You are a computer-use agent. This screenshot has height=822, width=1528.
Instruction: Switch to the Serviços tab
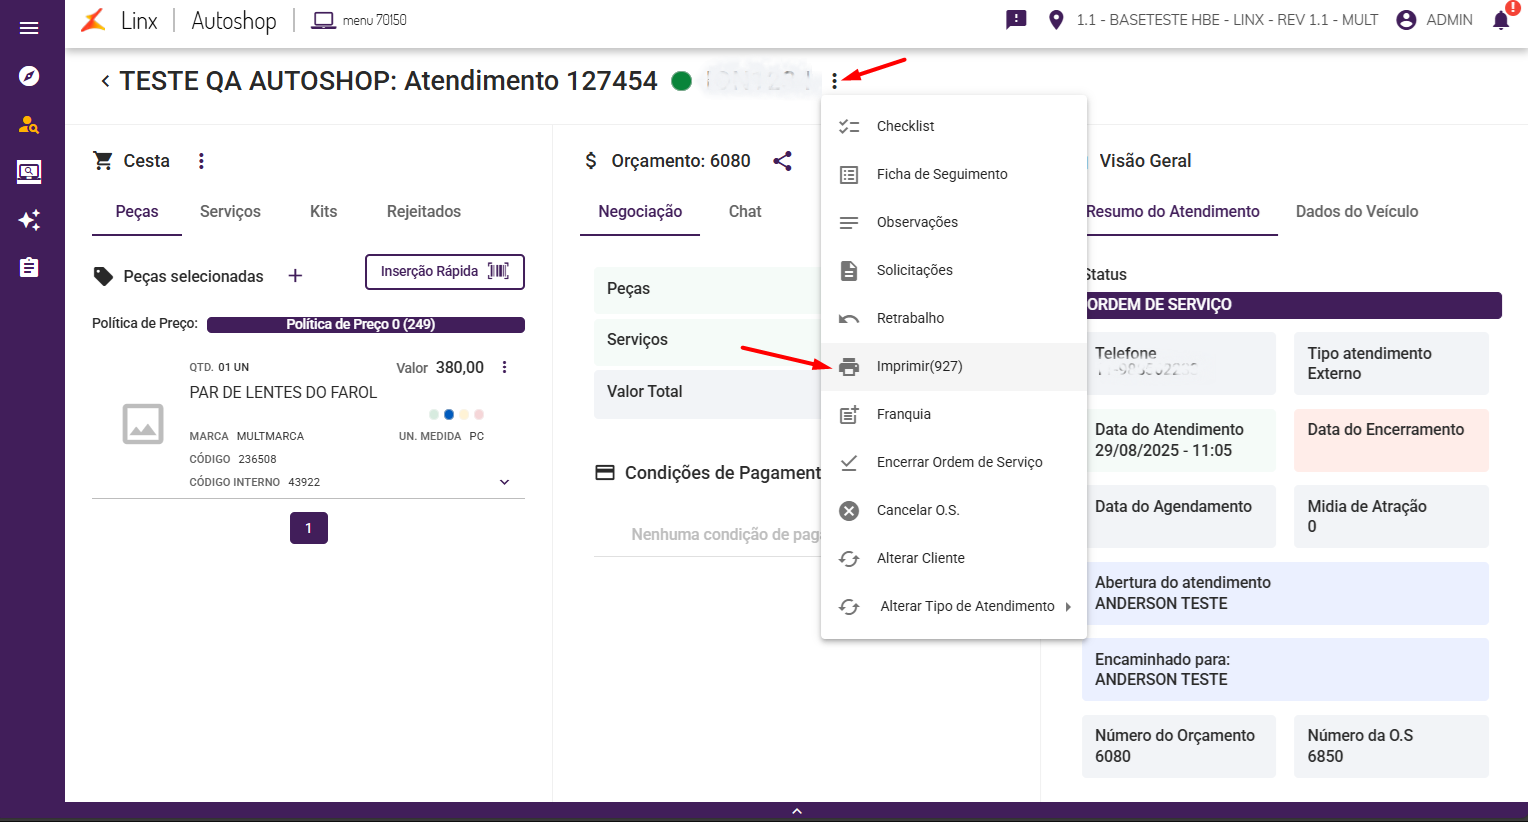[x=230, y=212]
